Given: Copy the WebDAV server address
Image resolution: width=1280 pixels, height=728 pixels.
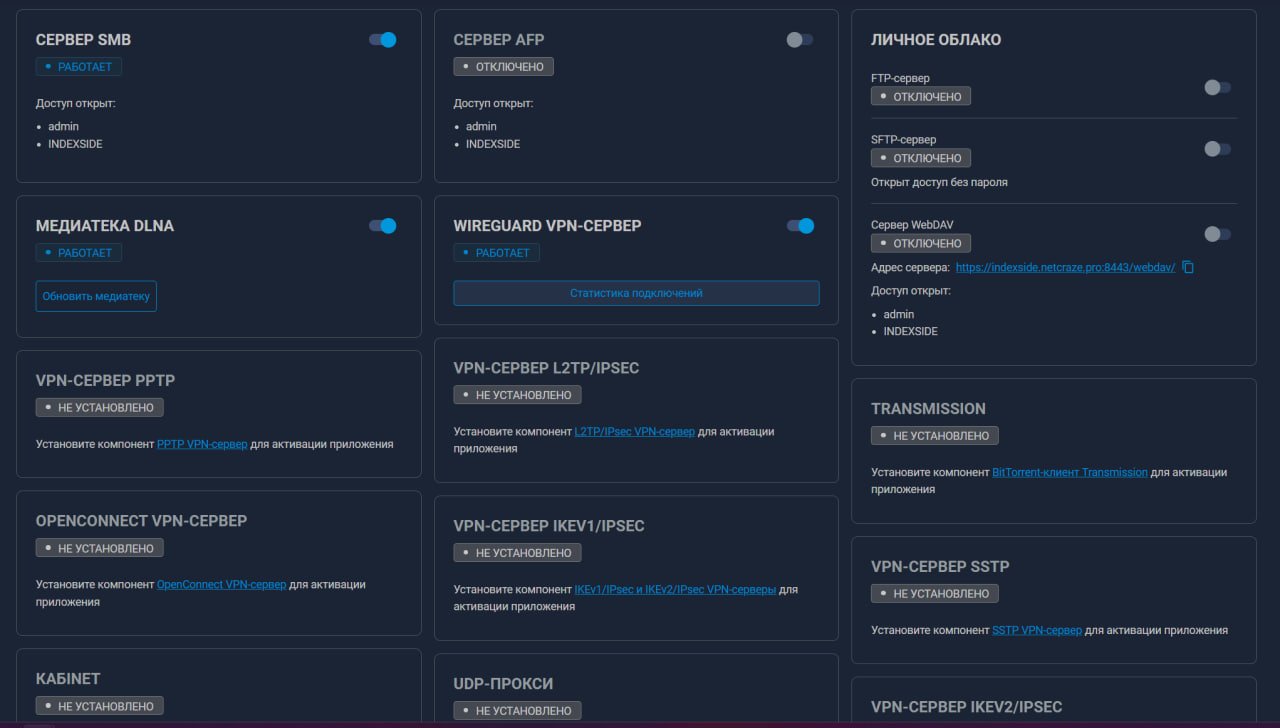Looking at the screenshot, I should (1188, 268).
